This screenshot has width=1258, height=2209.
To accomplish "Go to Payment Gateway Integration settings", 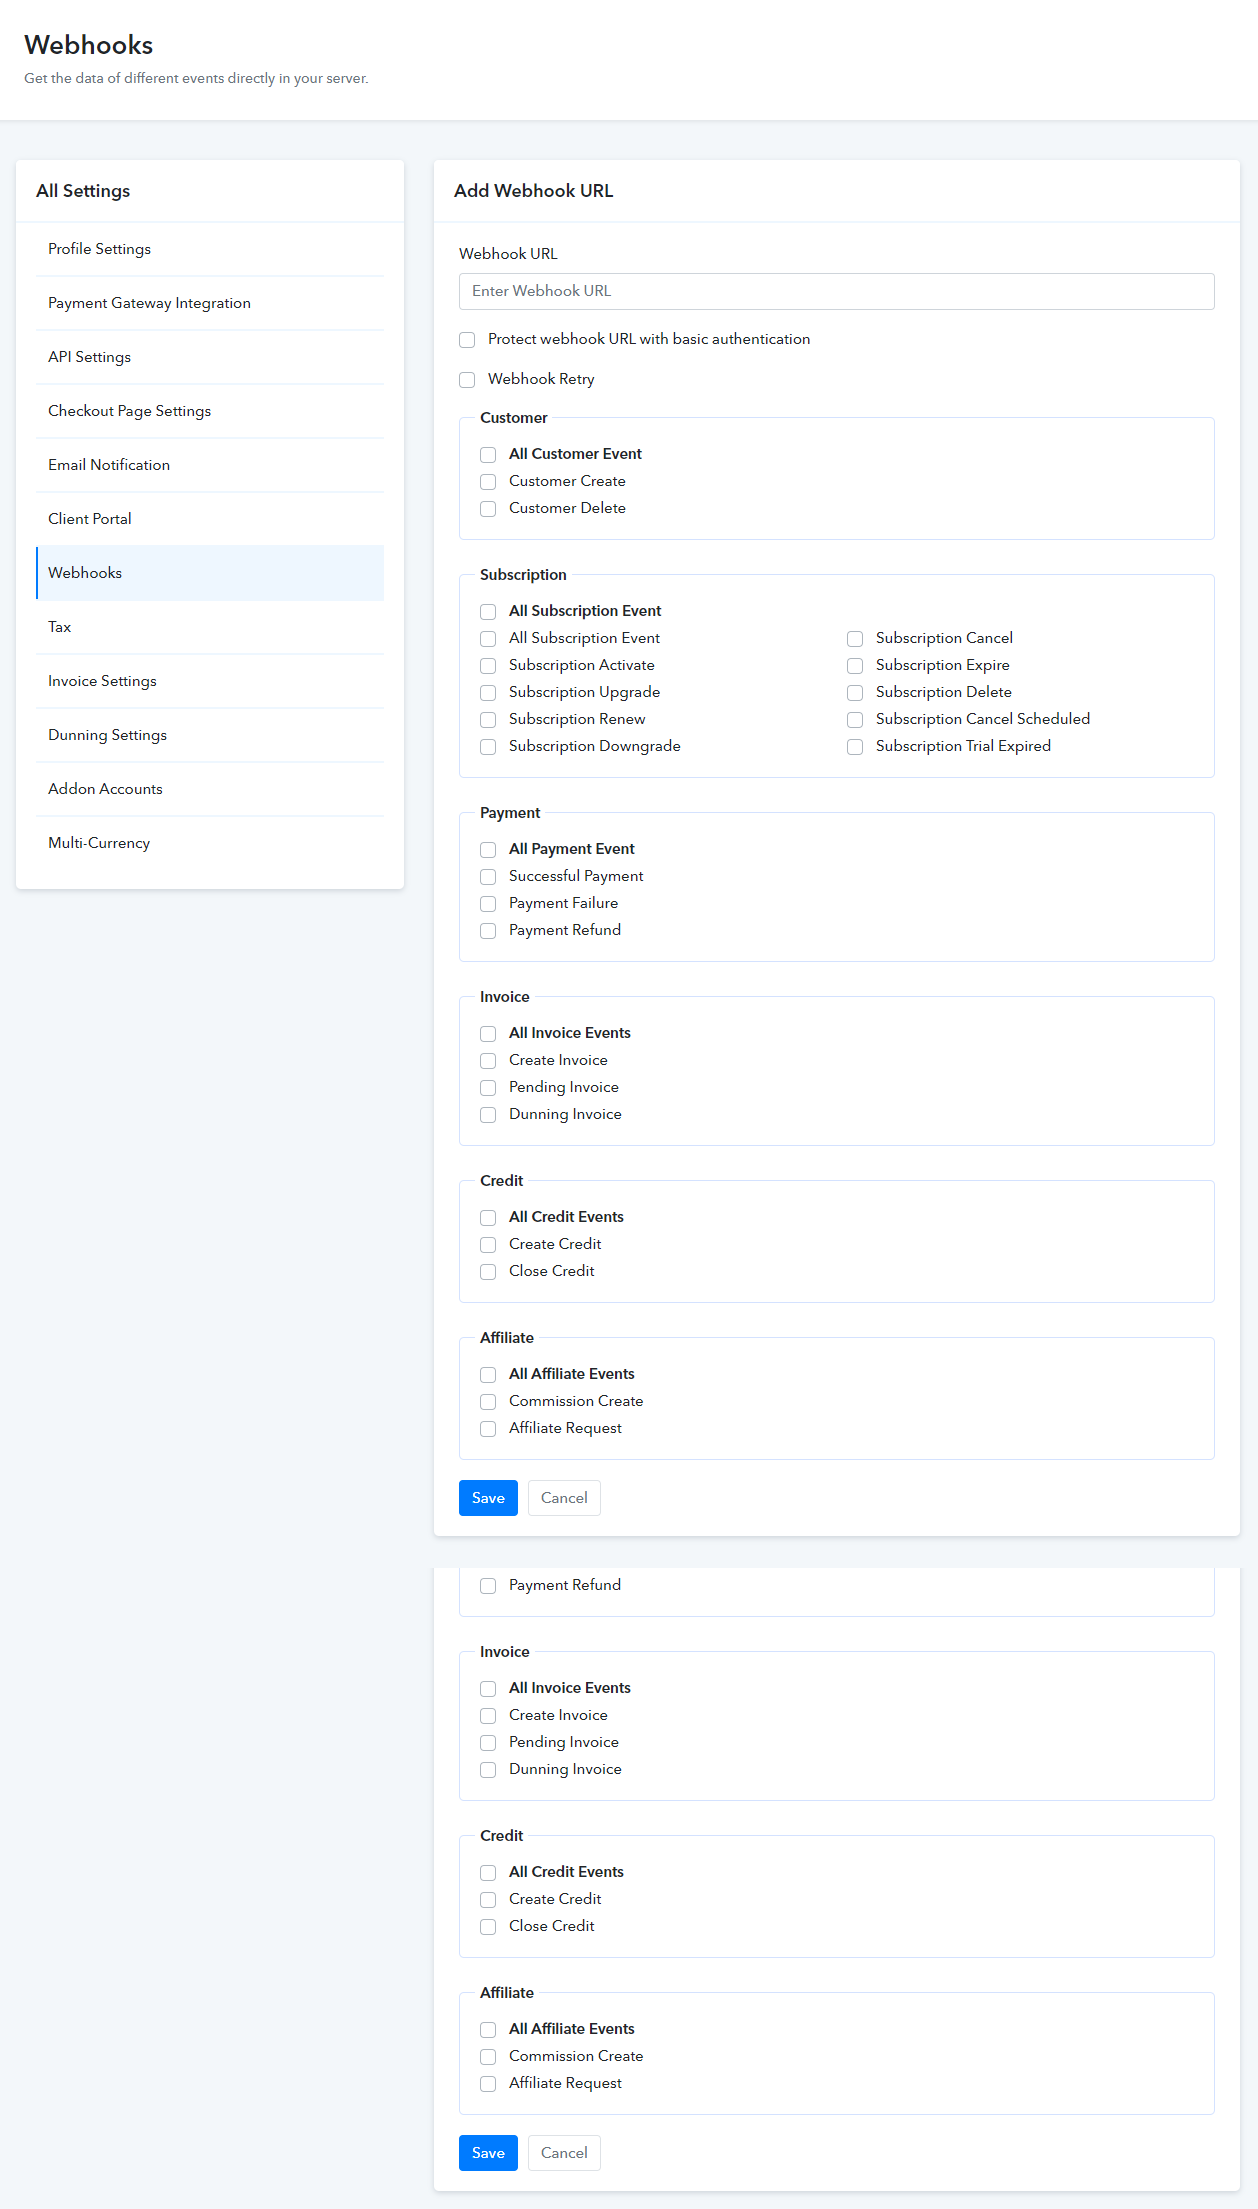I will pos(149,303).
